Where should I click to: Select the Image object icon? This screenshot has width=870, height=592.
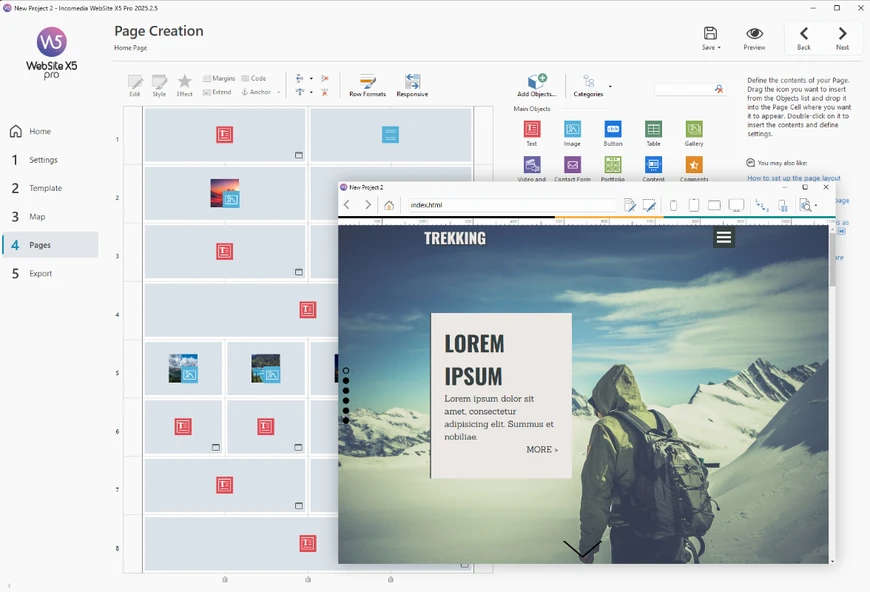[x=572, y=129]
